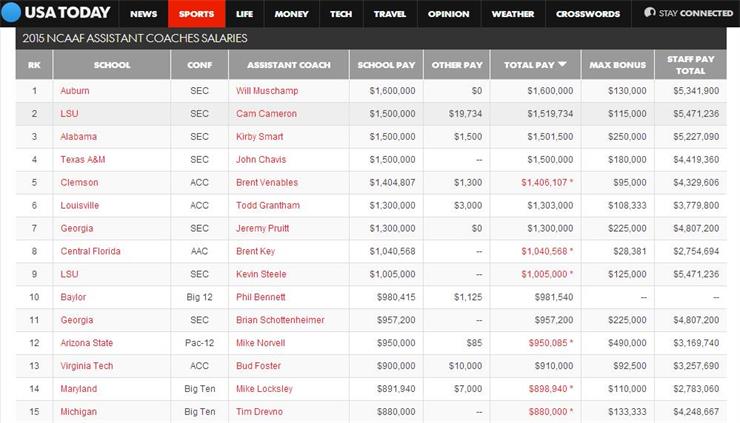Open the Money menu item
740x423 pixels.
(x=291, y=14)
